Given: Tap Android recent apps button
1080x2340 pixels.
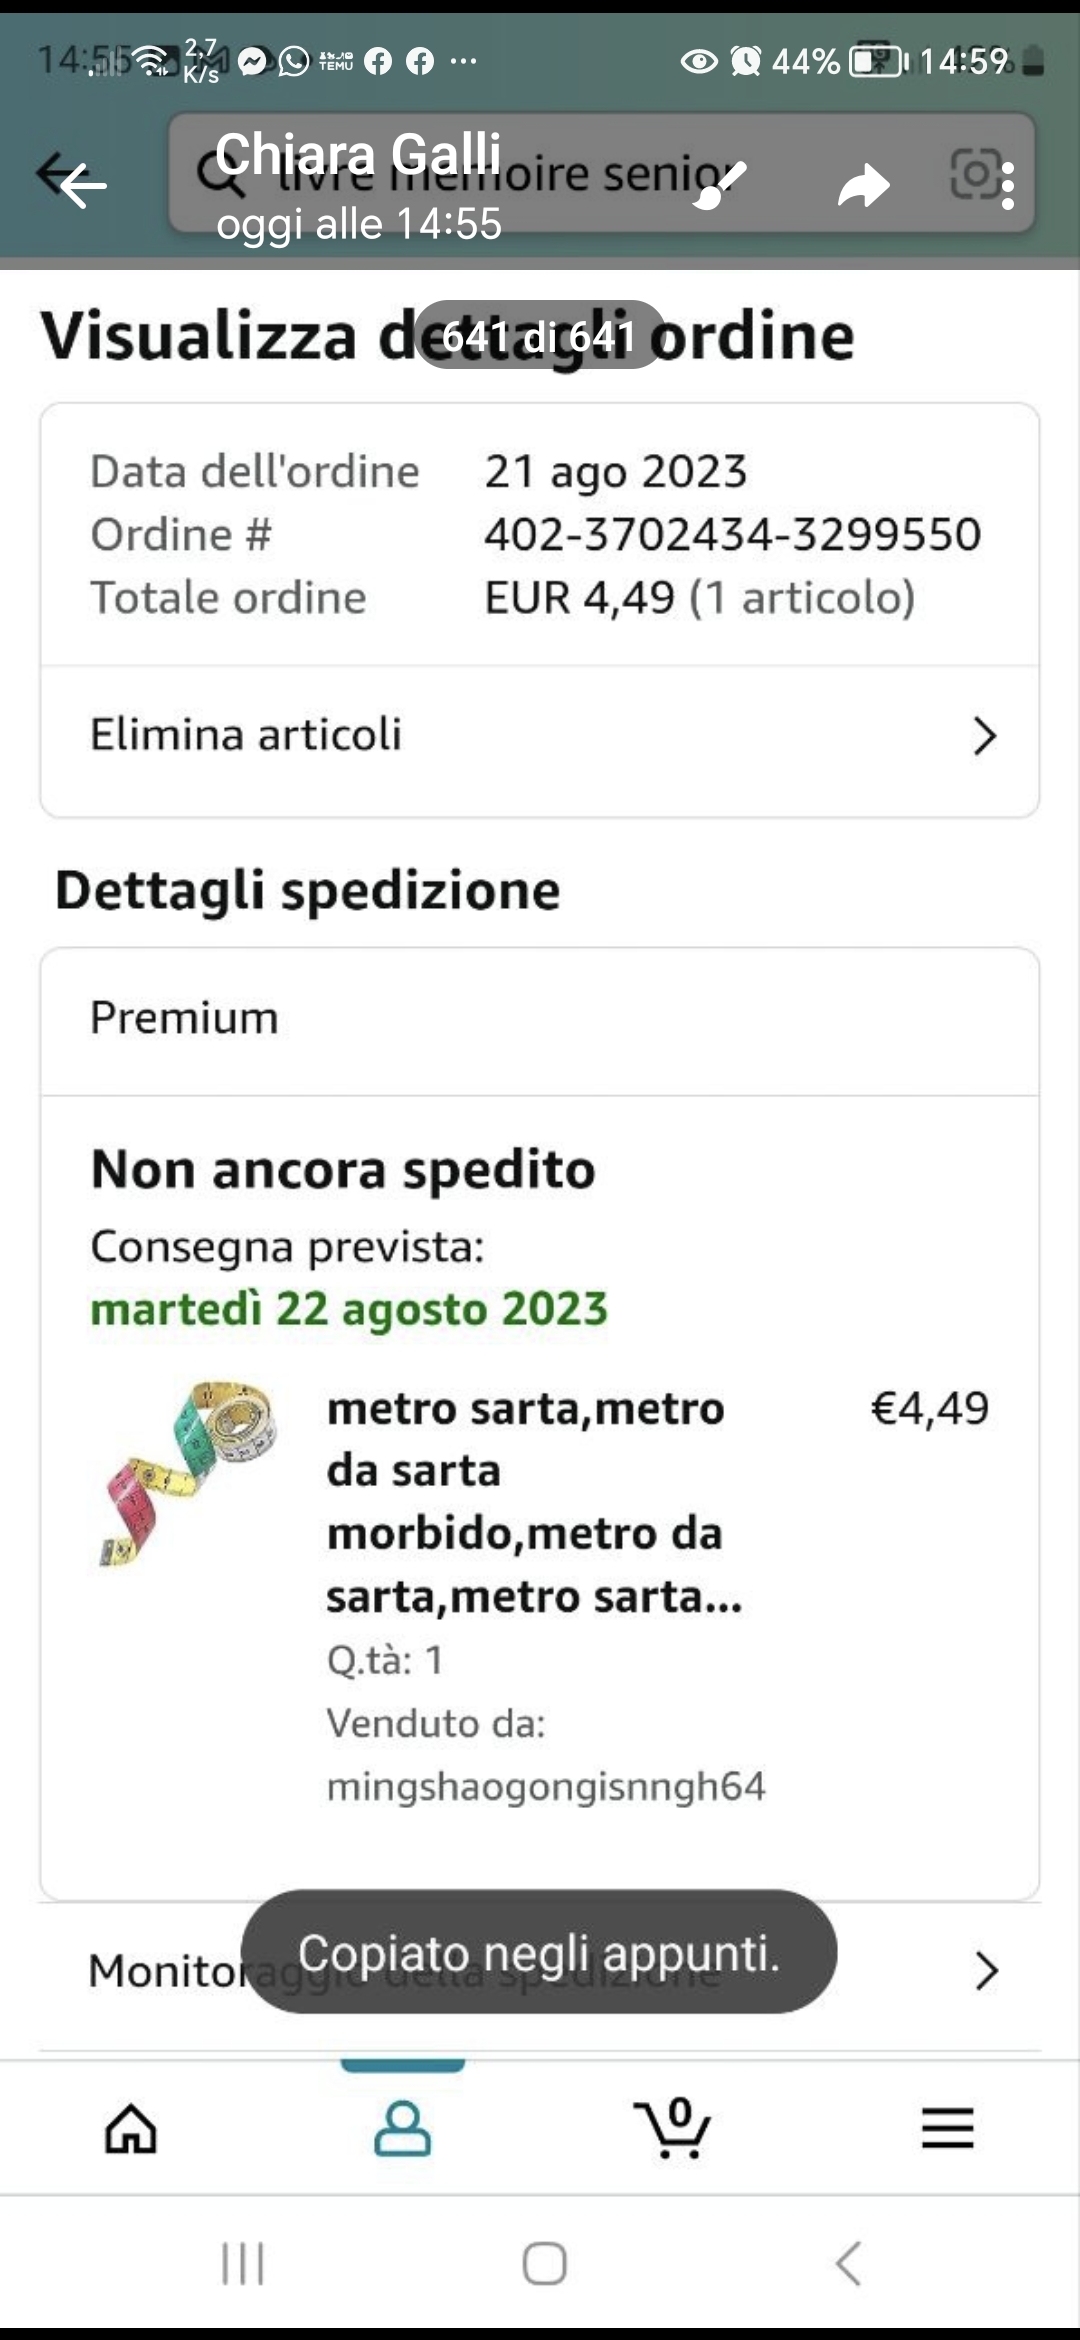Looking at the screenshot, I should [242, 2263].
